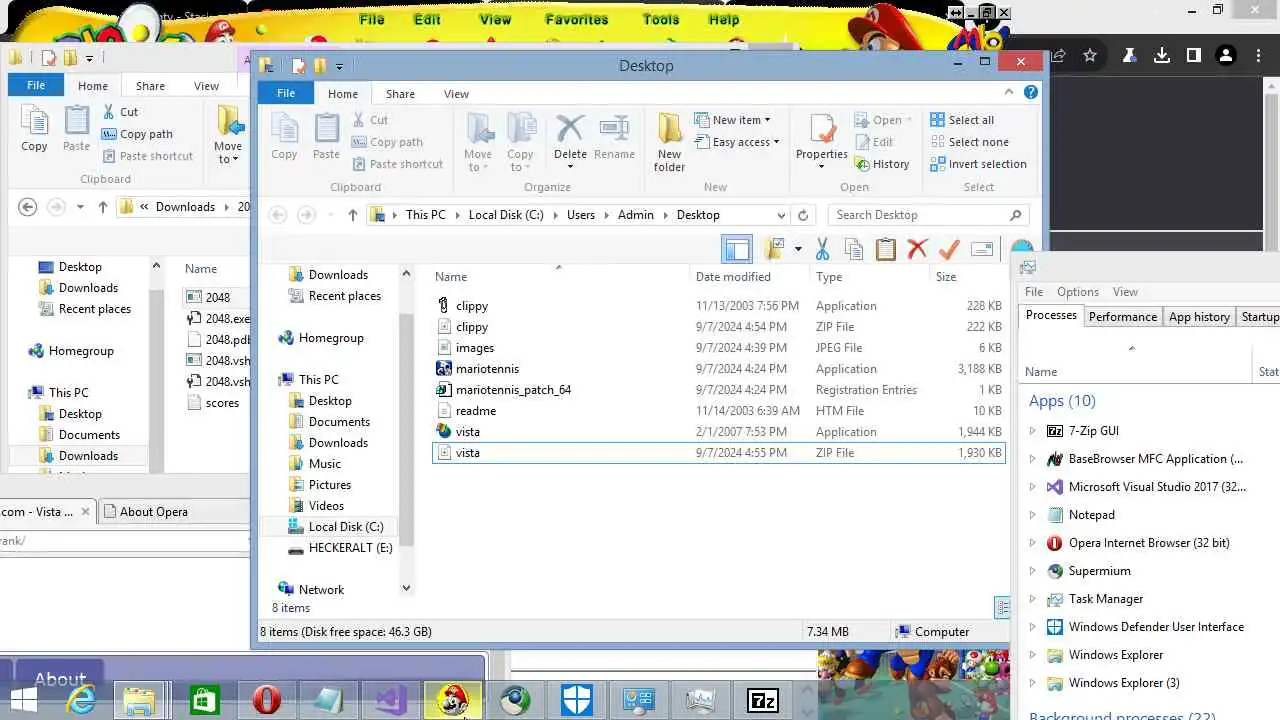This screenshot has width=1280, height=720.
Task: Open the Tools menu in the top window
Action: (660, 19)
